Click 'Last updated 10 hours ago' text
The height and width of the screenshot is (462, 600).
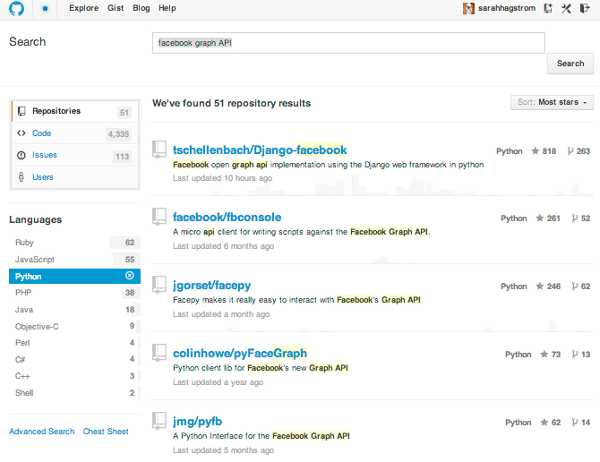222,178
